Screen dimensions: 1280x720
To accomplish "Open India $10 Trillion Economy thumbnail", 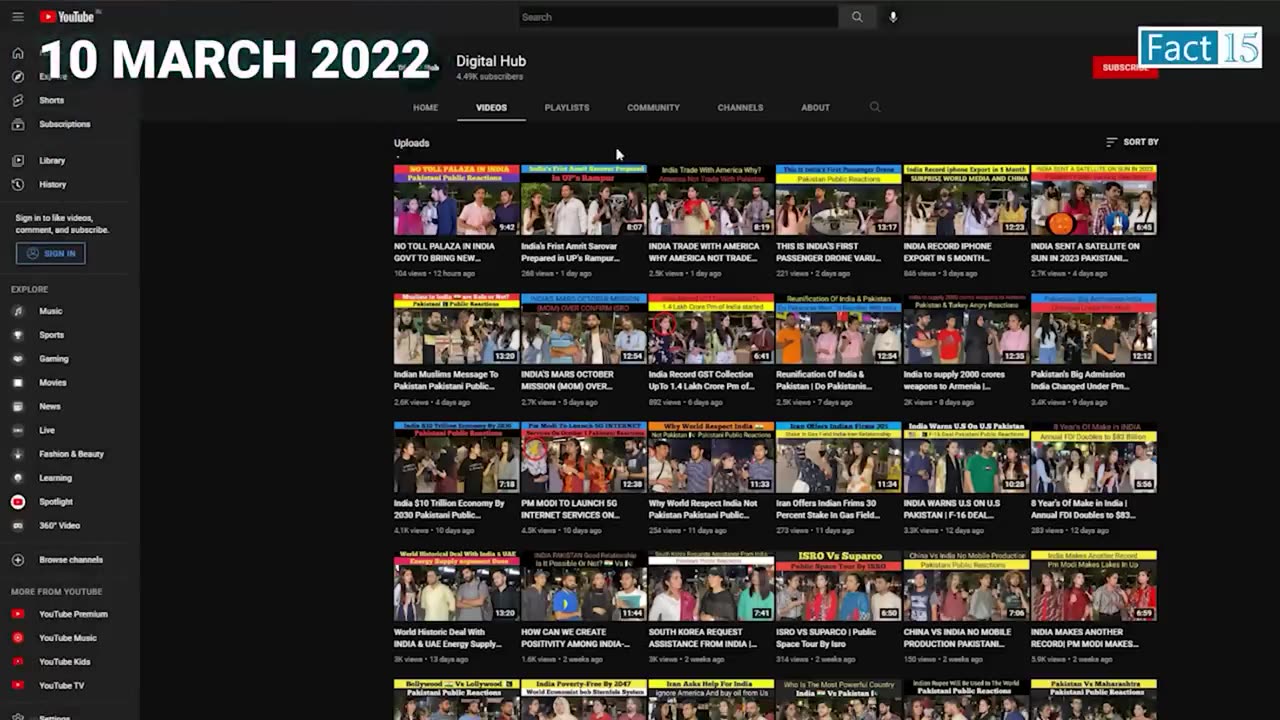I will click(x=456, y=457).
